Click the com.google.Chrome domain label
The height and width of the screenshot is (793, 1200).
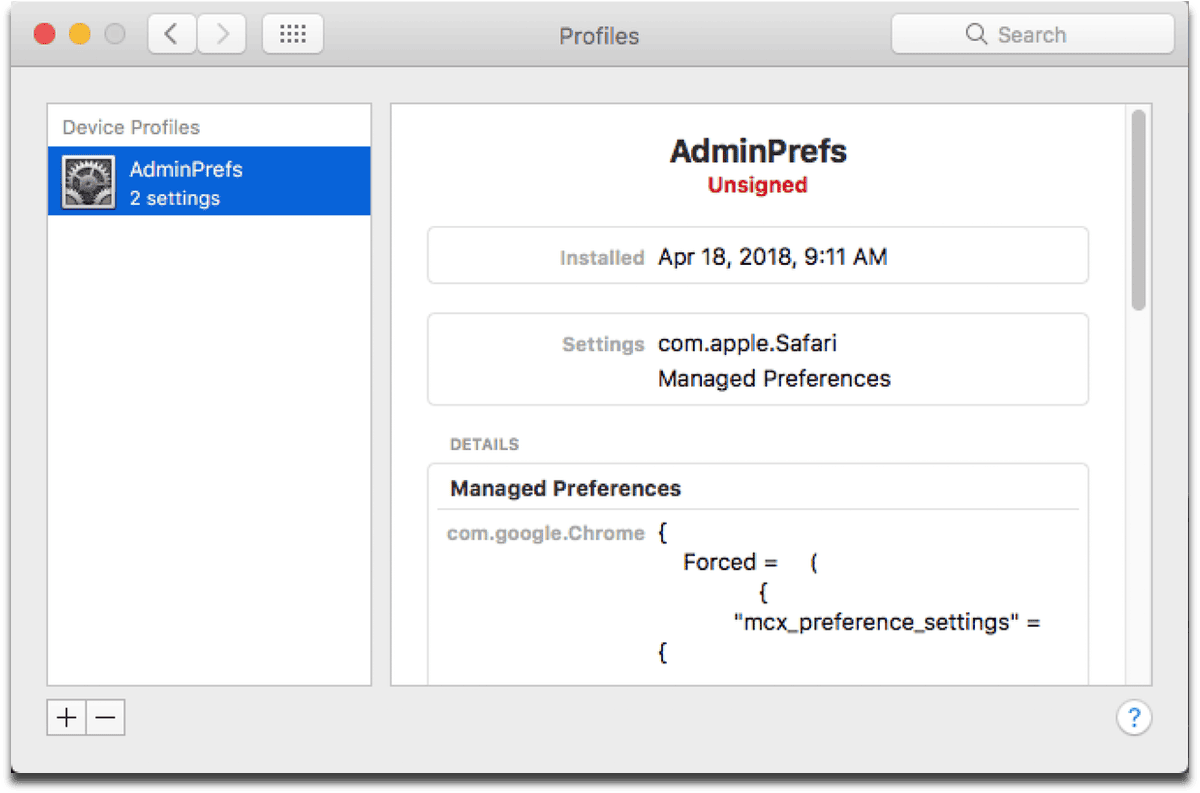[x=545, y=533]
